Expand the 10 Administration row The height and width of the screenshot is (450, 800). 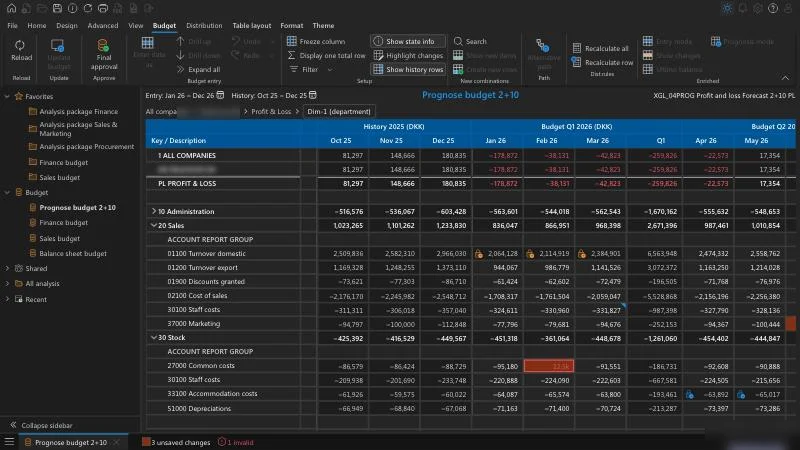point(154,211)
